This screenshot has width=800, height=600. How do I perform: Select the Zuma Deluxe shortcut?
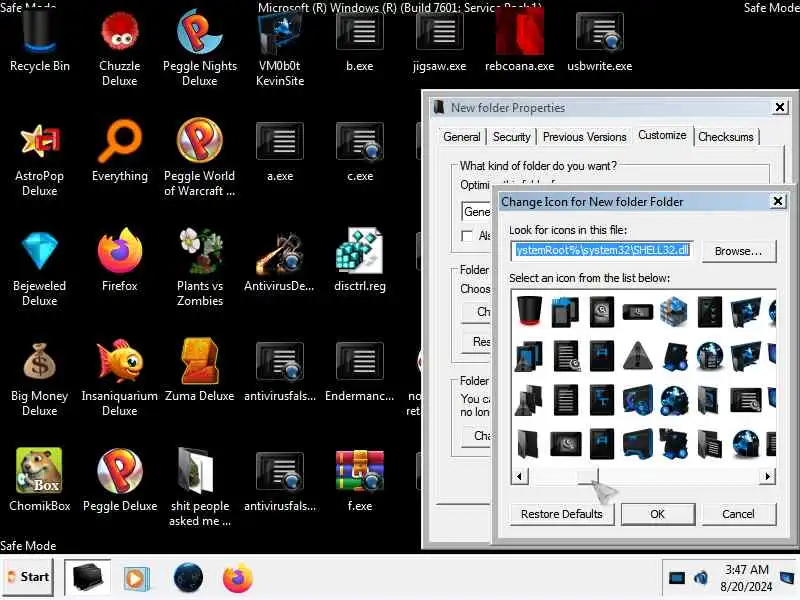pos(199,371)
